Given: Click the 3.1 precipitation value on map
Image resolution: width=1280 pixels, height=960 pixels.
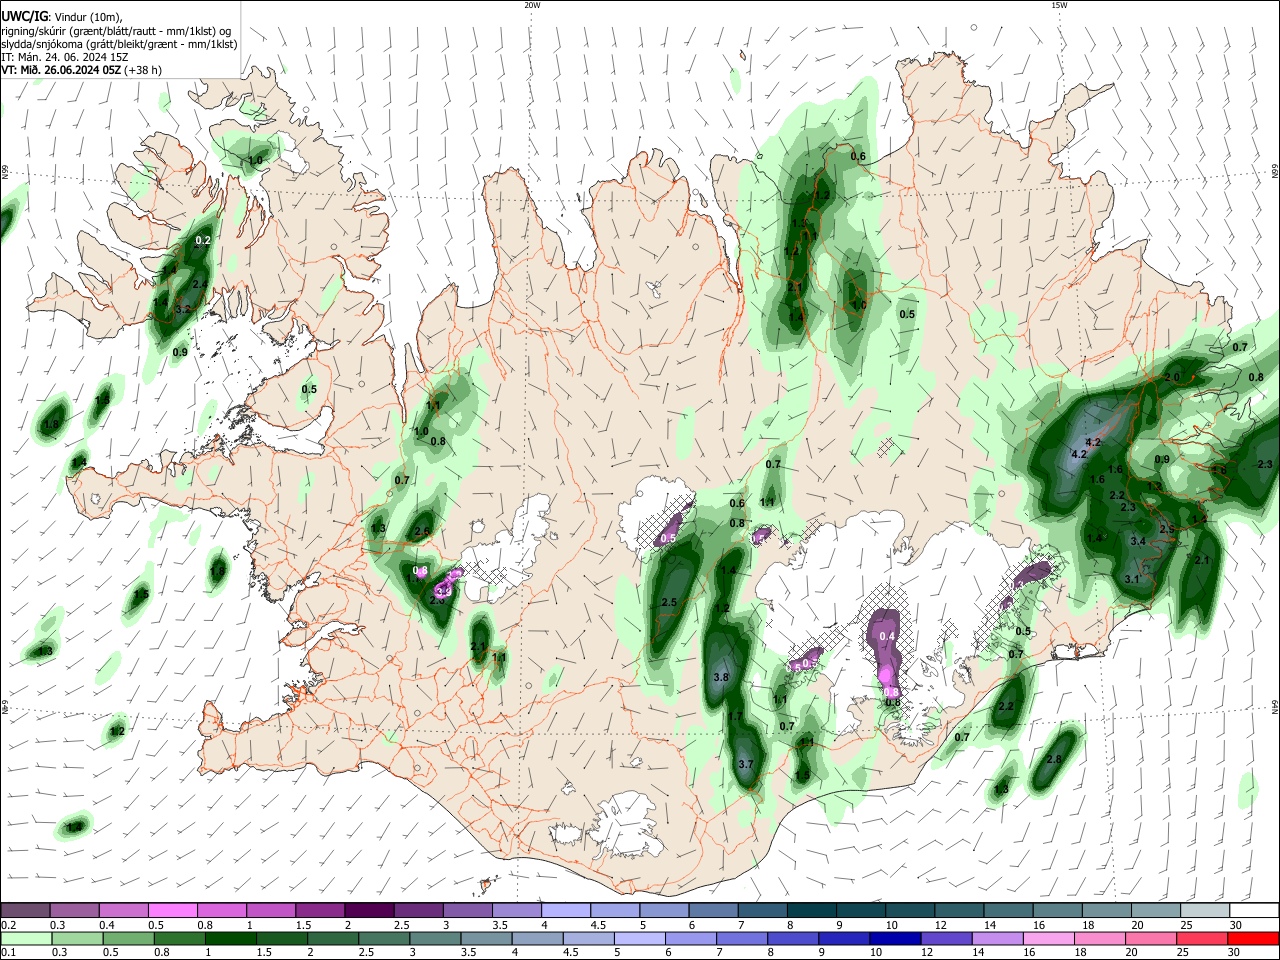Looking at the screenshot, I should (1132, 579).
